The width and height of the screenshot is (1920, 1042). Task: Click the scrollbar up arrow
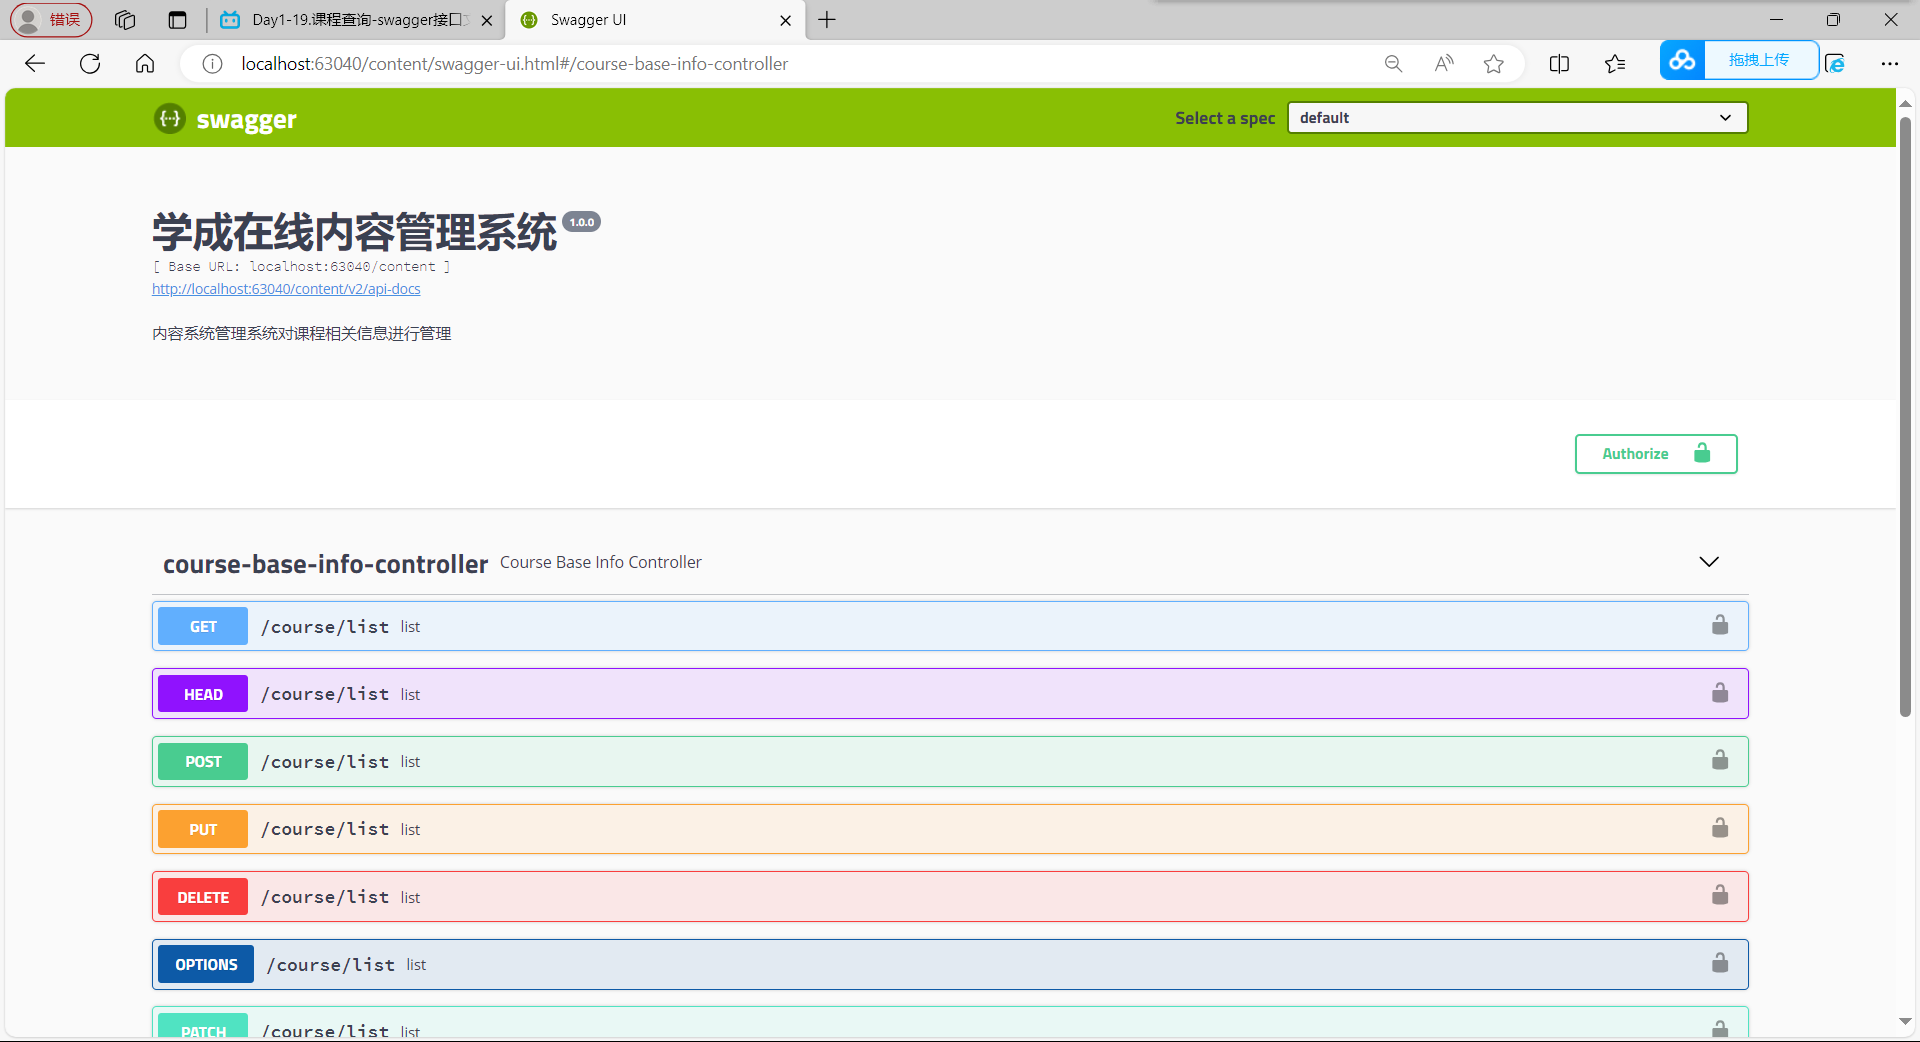tap(1905, 103)
